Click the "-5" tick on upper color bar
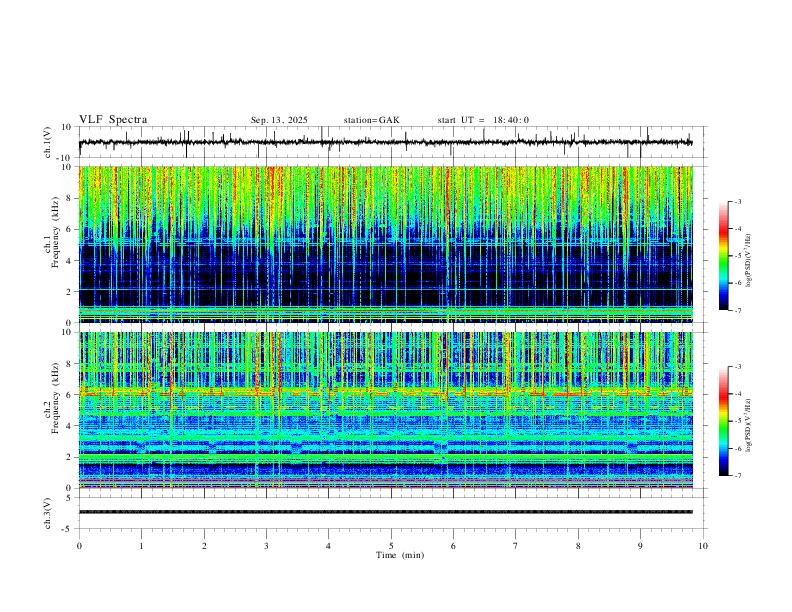Image resolution: width=792 pixels, height=612 pixels. point(737,256)
